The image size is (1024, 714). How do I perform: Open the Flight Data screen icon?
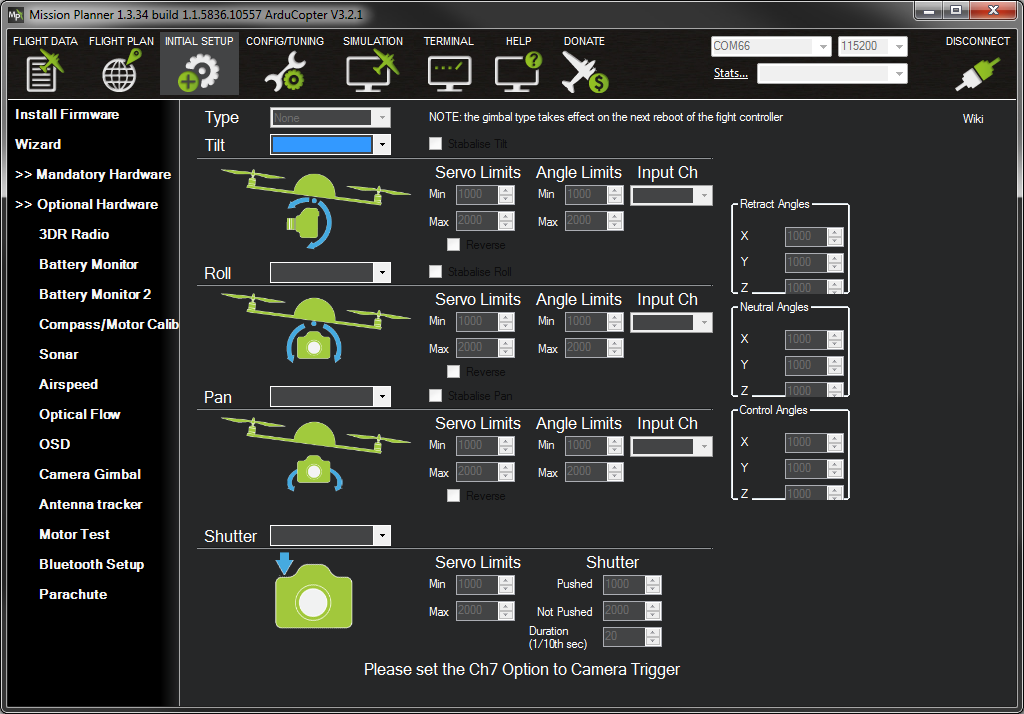coord(44,72)
